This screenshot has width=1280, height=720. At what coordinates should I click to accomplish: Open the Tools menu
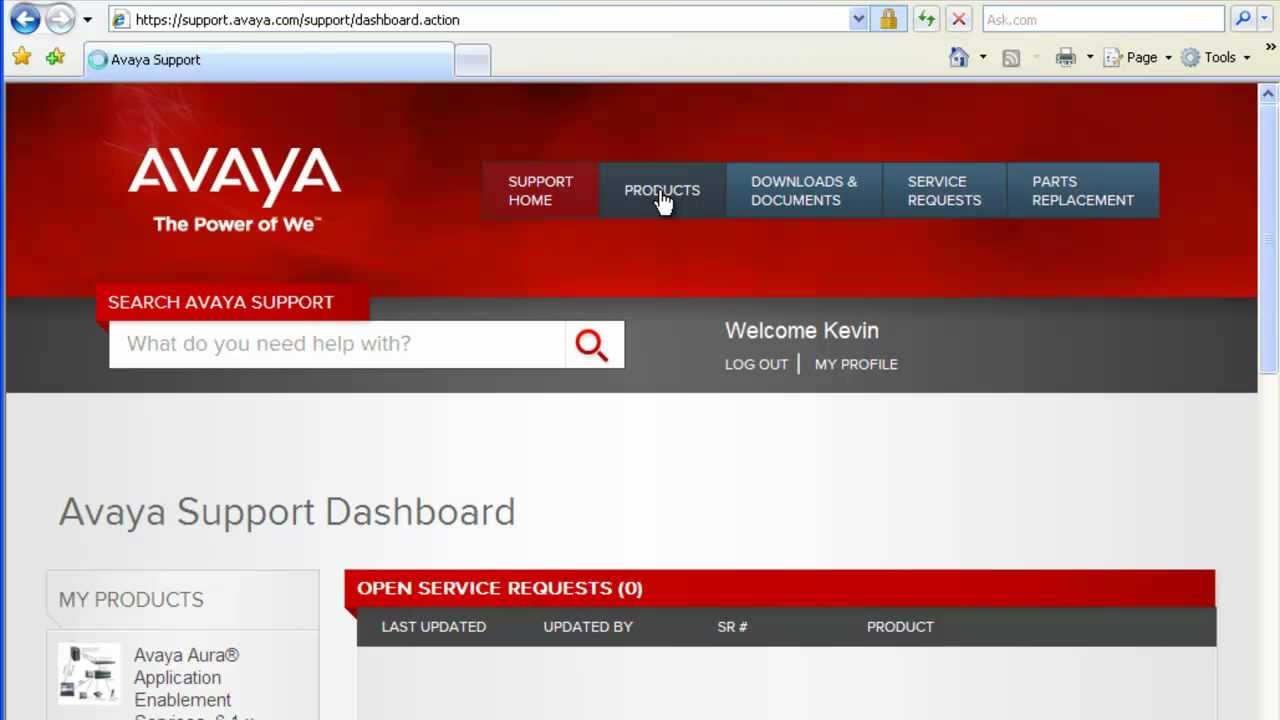click(x=1215, y=57)
